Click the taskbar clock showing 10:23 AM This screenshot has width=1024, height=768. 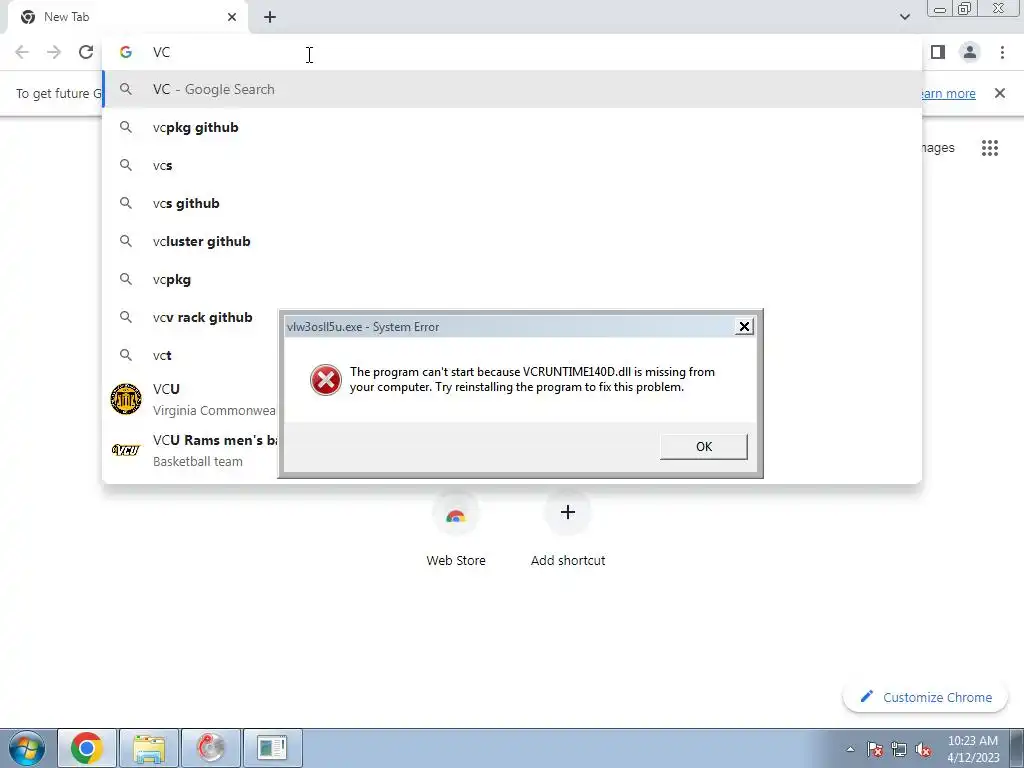pos(973,748)
